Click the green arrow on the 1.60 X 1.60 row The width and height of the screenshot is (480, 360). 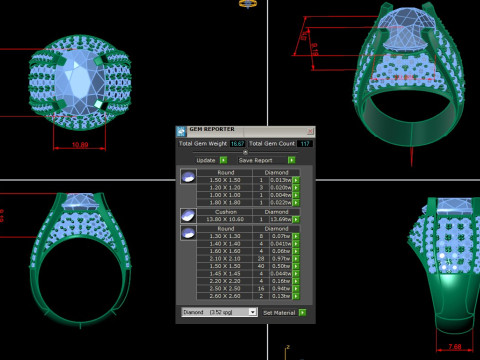pyautogui.click(x=296, y=251)
